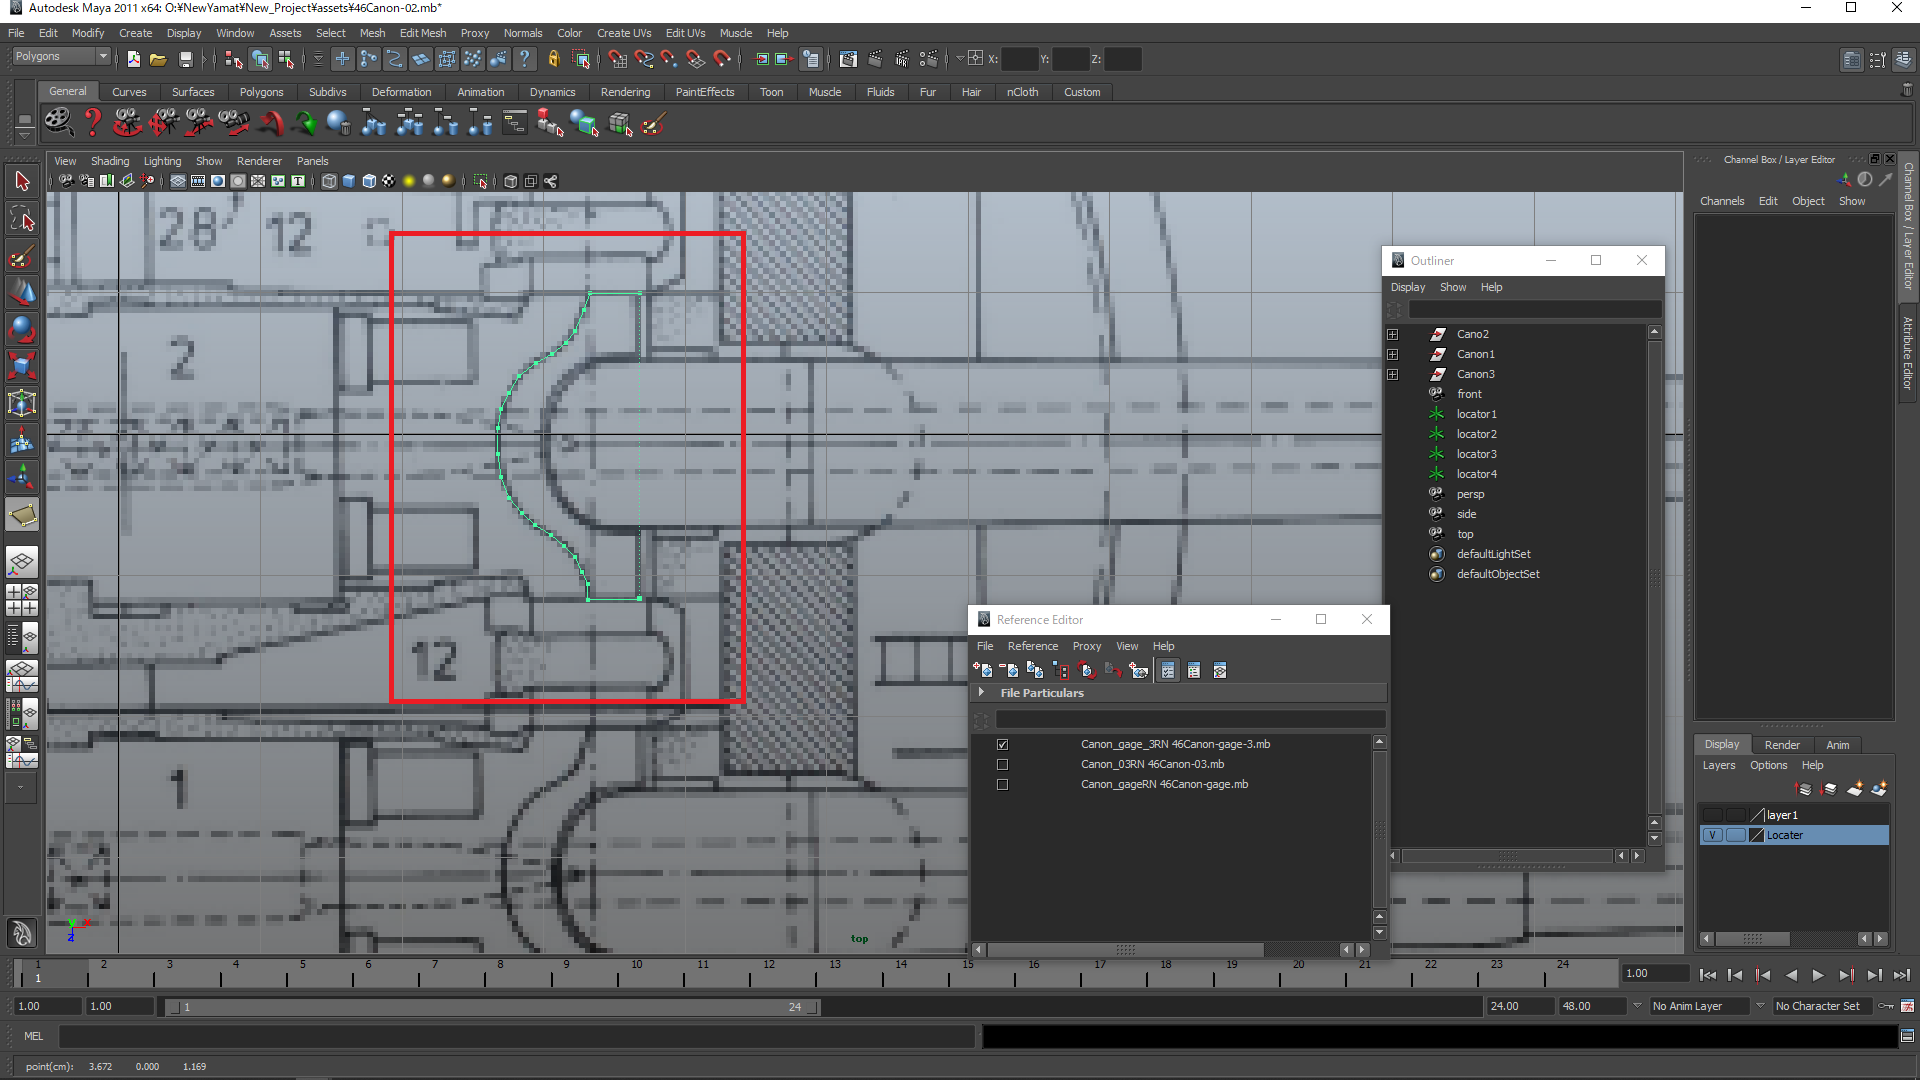The image size is (1920, 1080).
Task: Open the Panels menu in viewport
Action: click(x=312, y=161)
